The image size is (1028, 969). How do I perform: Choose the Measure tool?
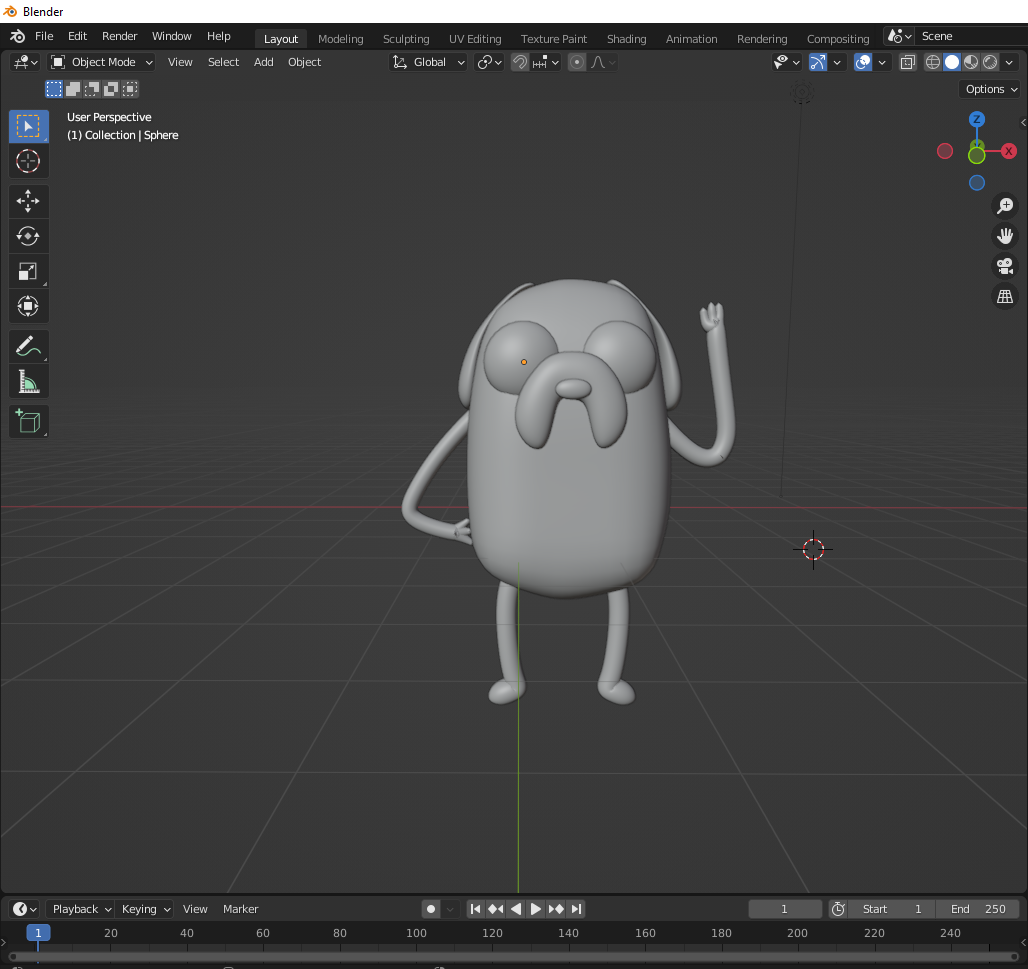[28, 382]
